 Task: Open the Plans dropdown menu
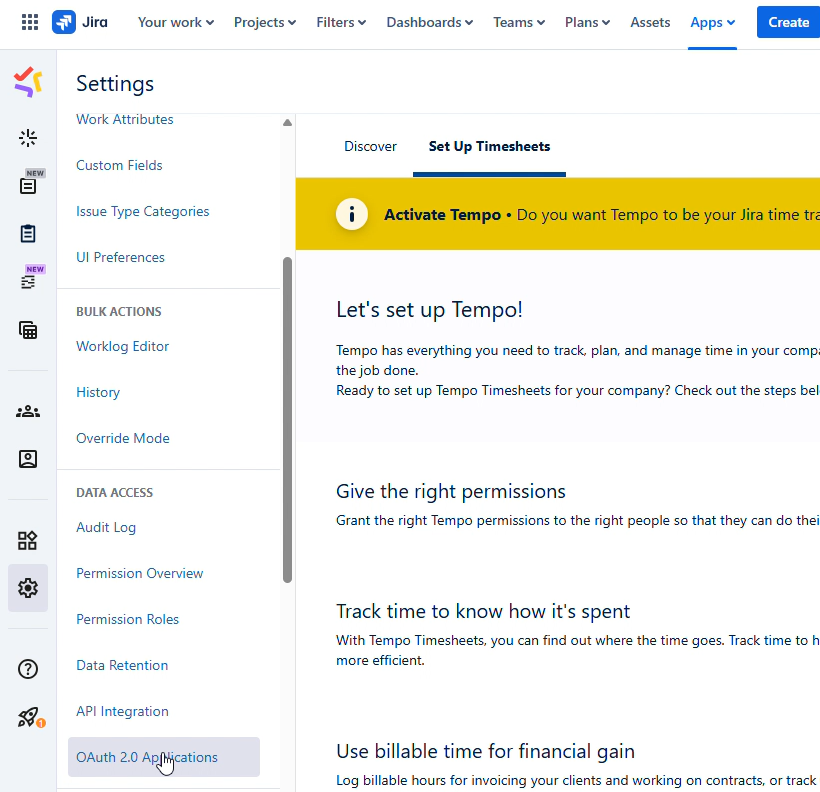(x=587, y=22)
